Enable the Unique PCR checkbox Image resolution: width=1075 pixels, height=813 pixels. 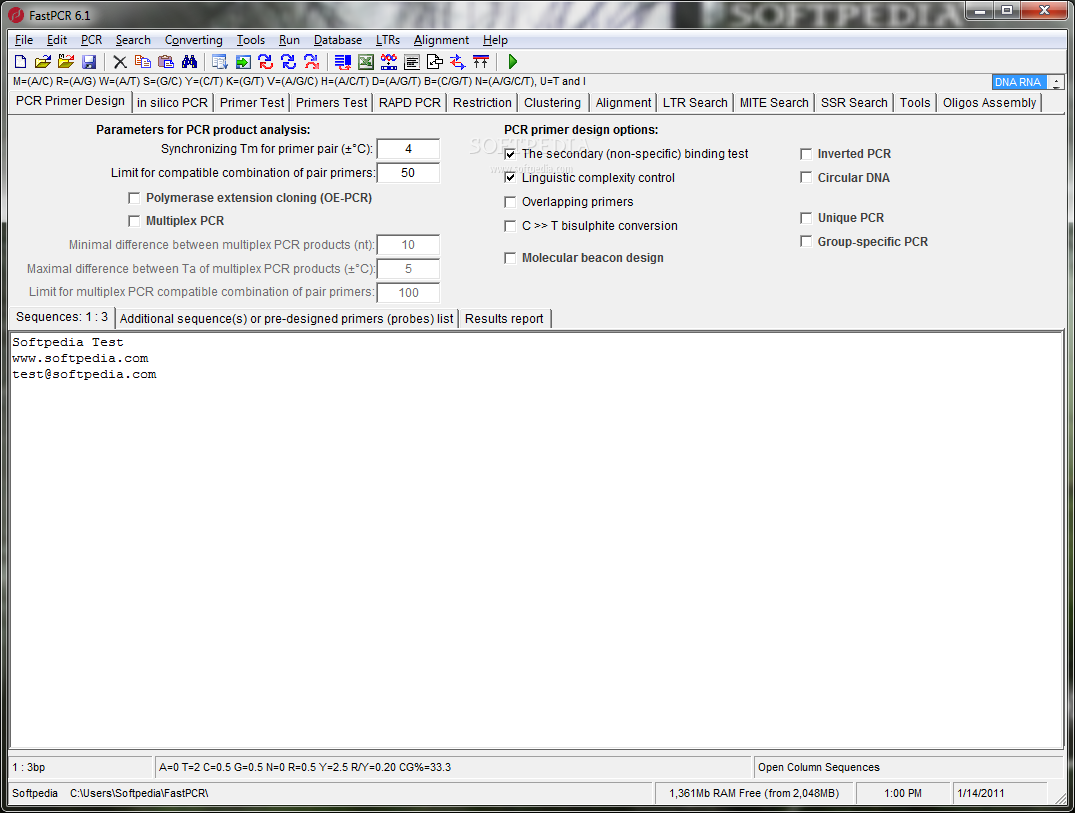(806, 218)
